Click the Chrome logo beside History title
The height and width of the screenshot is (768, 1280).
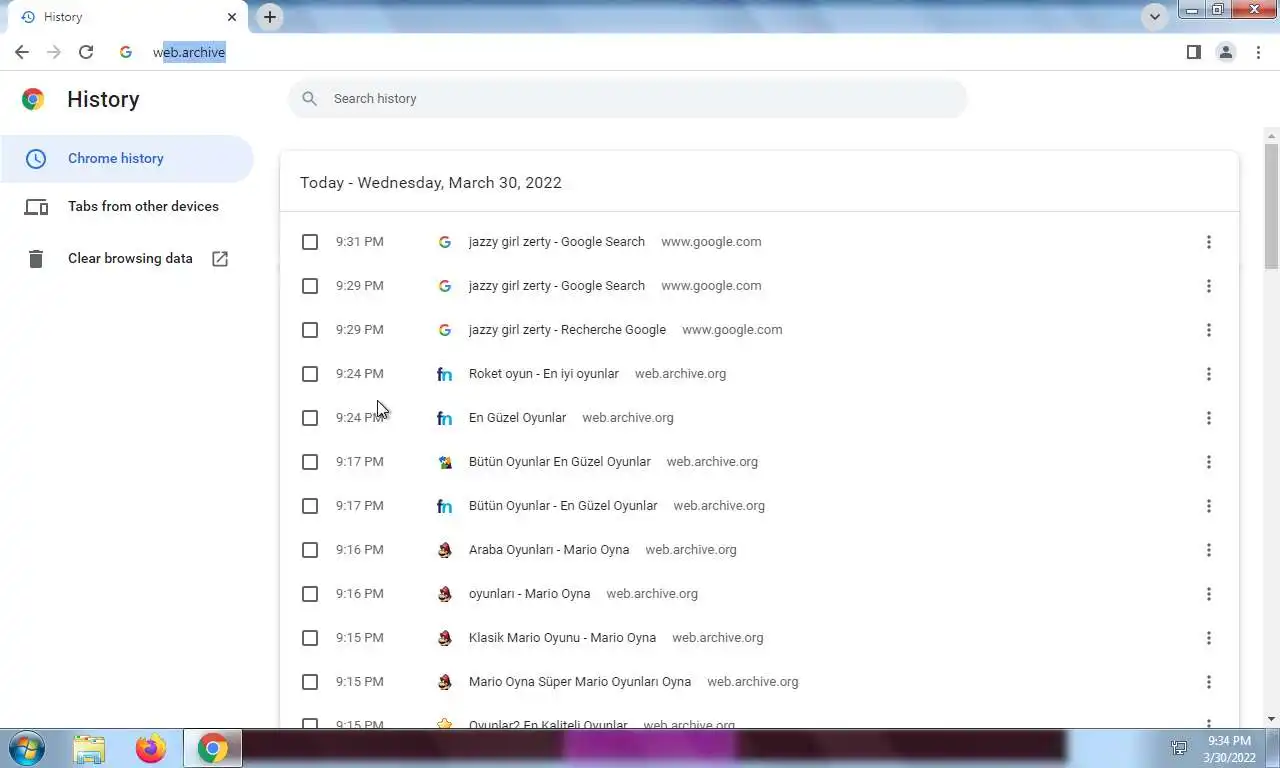tap(33, 99)
